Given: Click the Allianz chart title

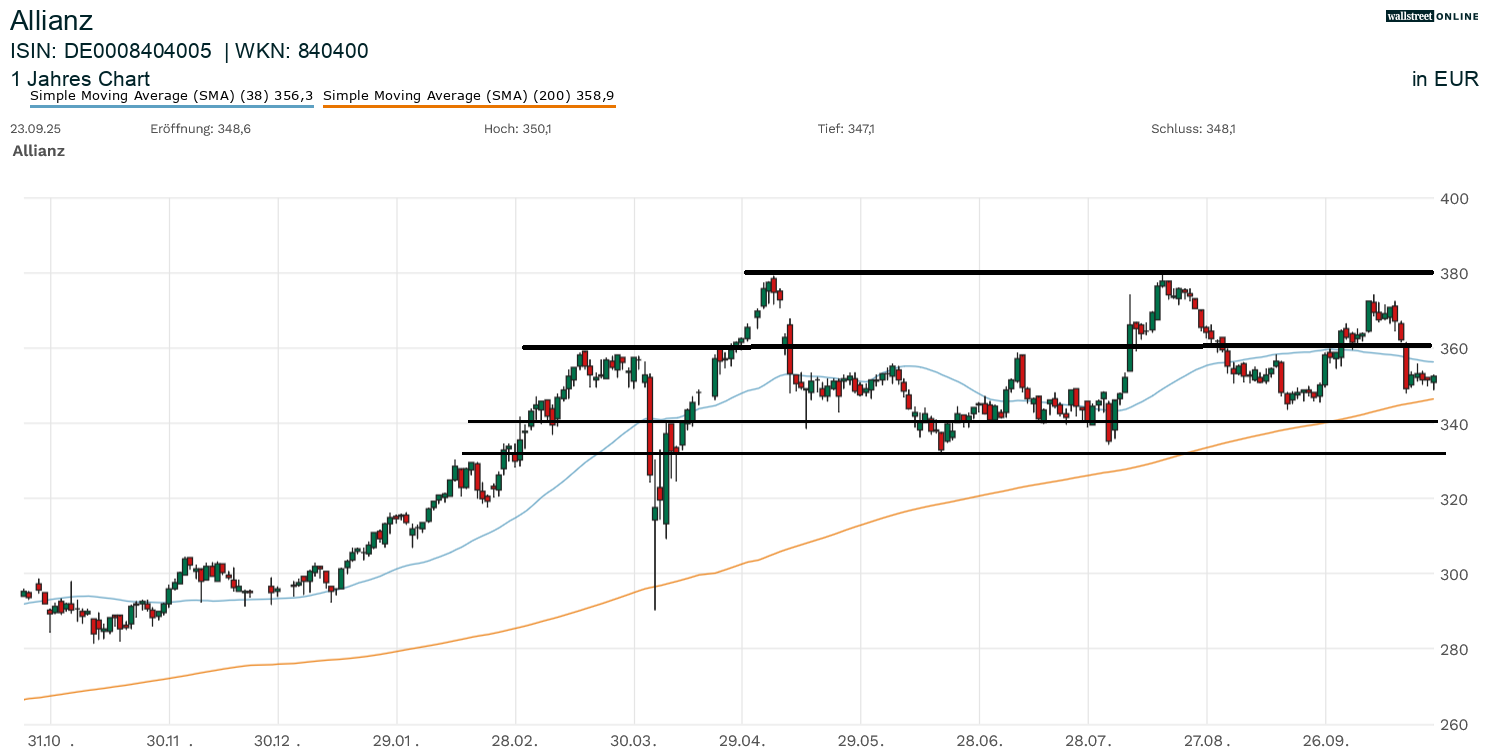Looking at the screenshot, I should tap(51, 20).
